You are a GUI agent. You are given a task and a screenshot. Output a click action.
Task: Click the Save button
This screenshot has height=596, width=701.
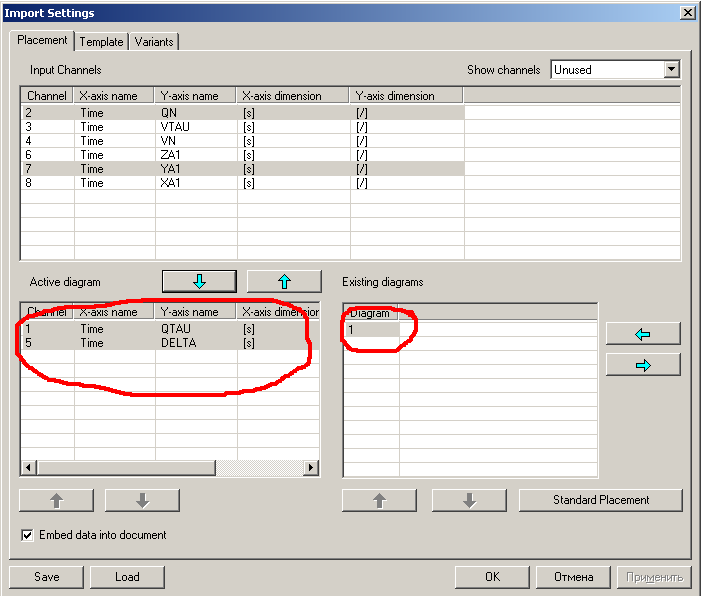click(46, 577)
